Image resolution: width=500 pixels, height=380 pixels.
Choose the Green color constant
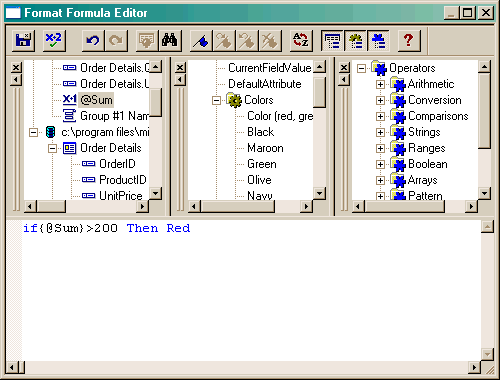click(262, 164)
